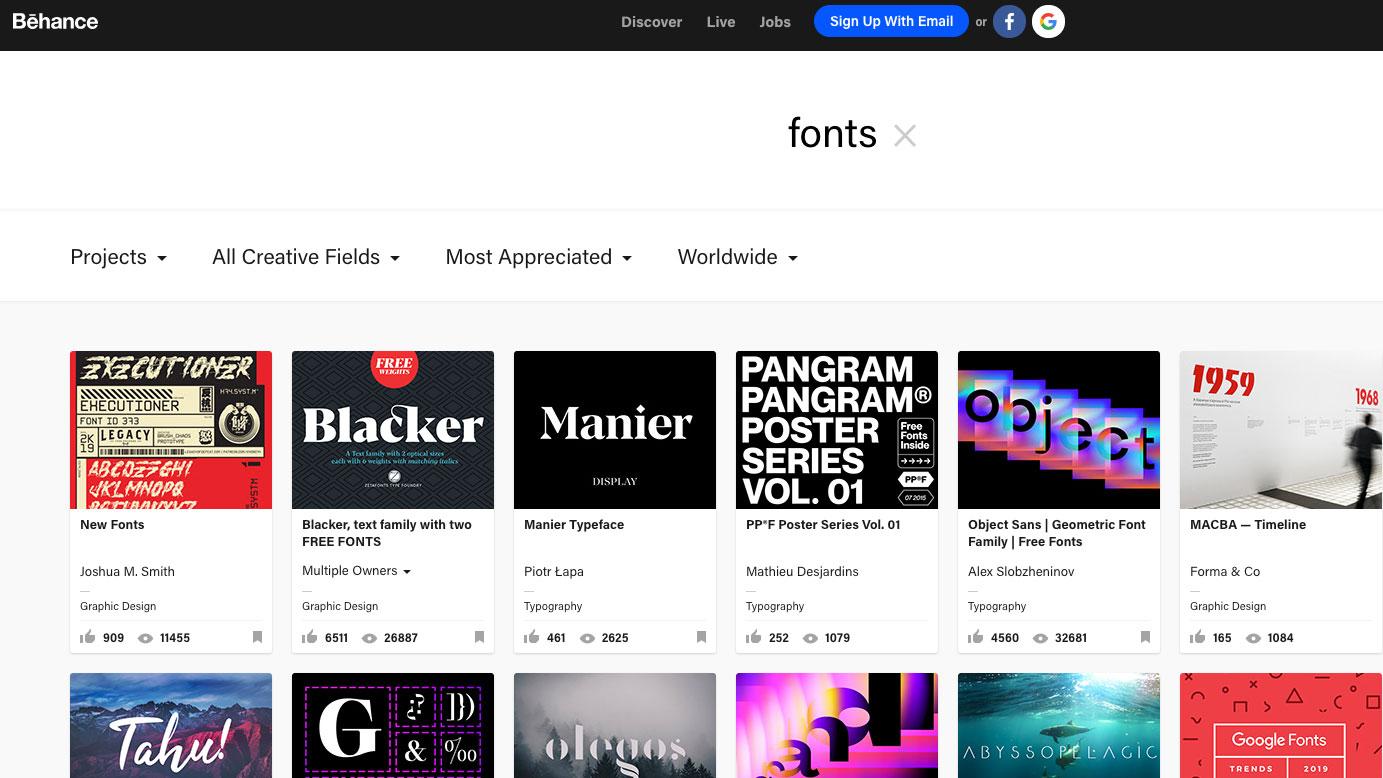1383x778 pixels.
Task: Open the Executioner New Fonts thumbnail
Action: coord(171,430)
